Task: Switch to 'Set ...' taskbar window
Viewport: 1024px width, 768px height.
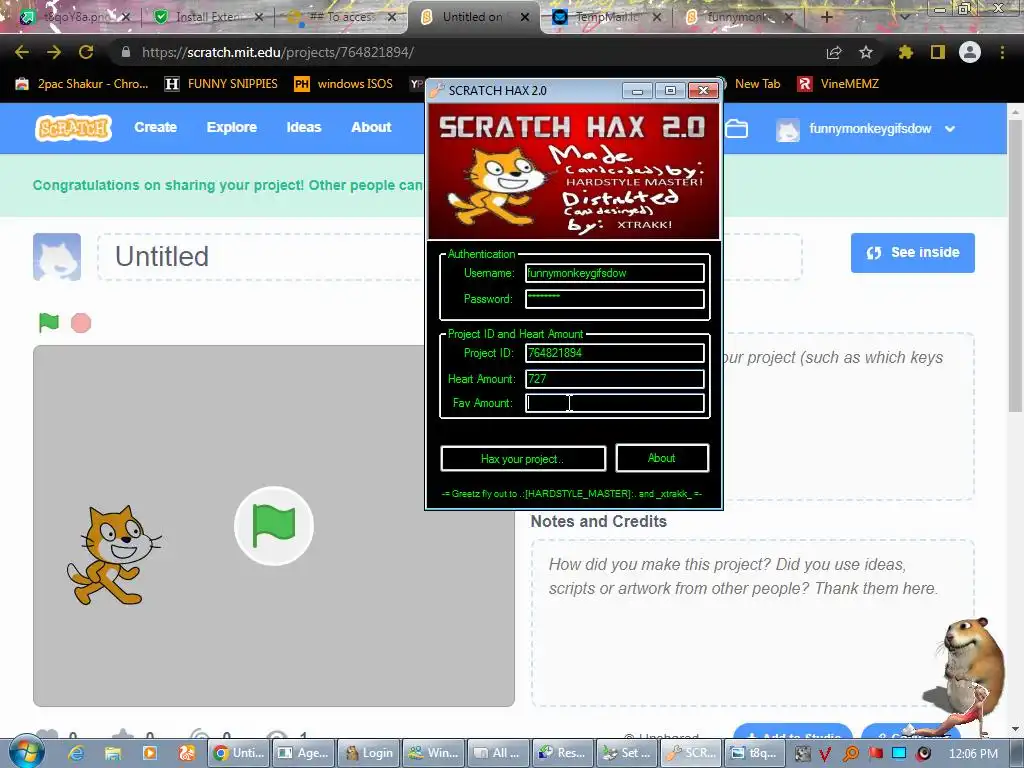Action: pos(628,753)
